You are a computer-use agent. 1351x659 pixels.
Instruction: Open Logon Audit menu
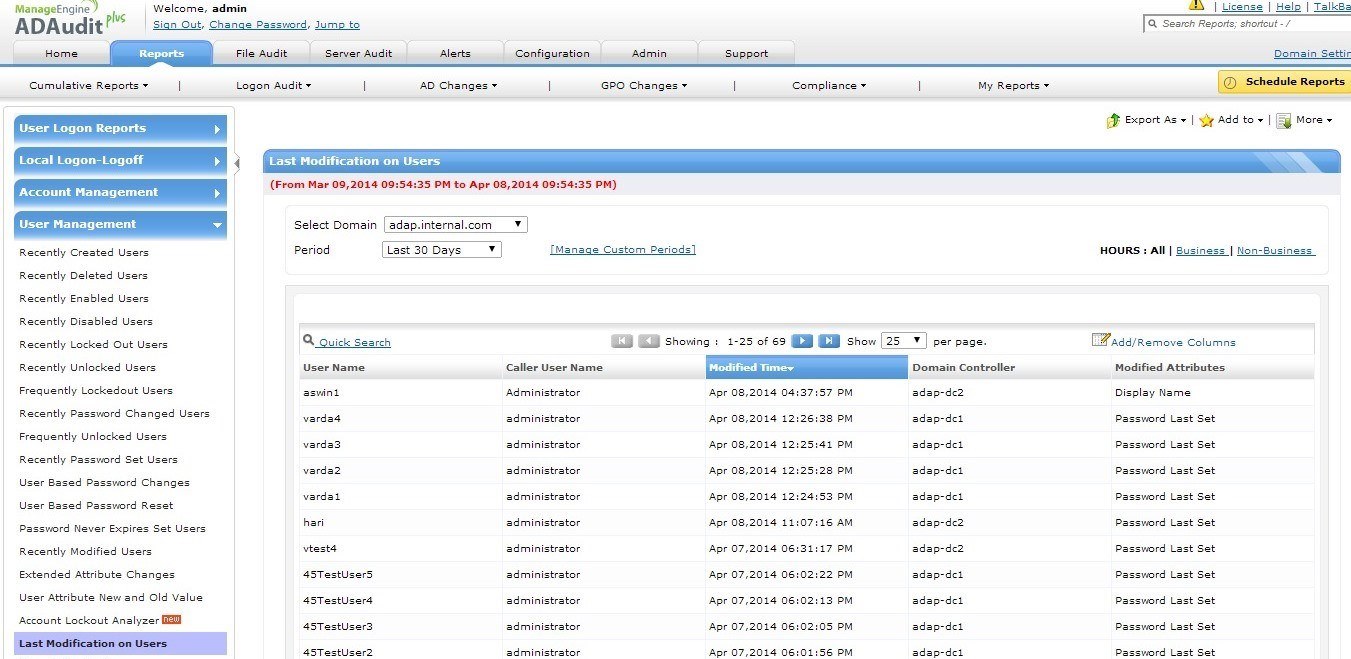pos(273,86)
